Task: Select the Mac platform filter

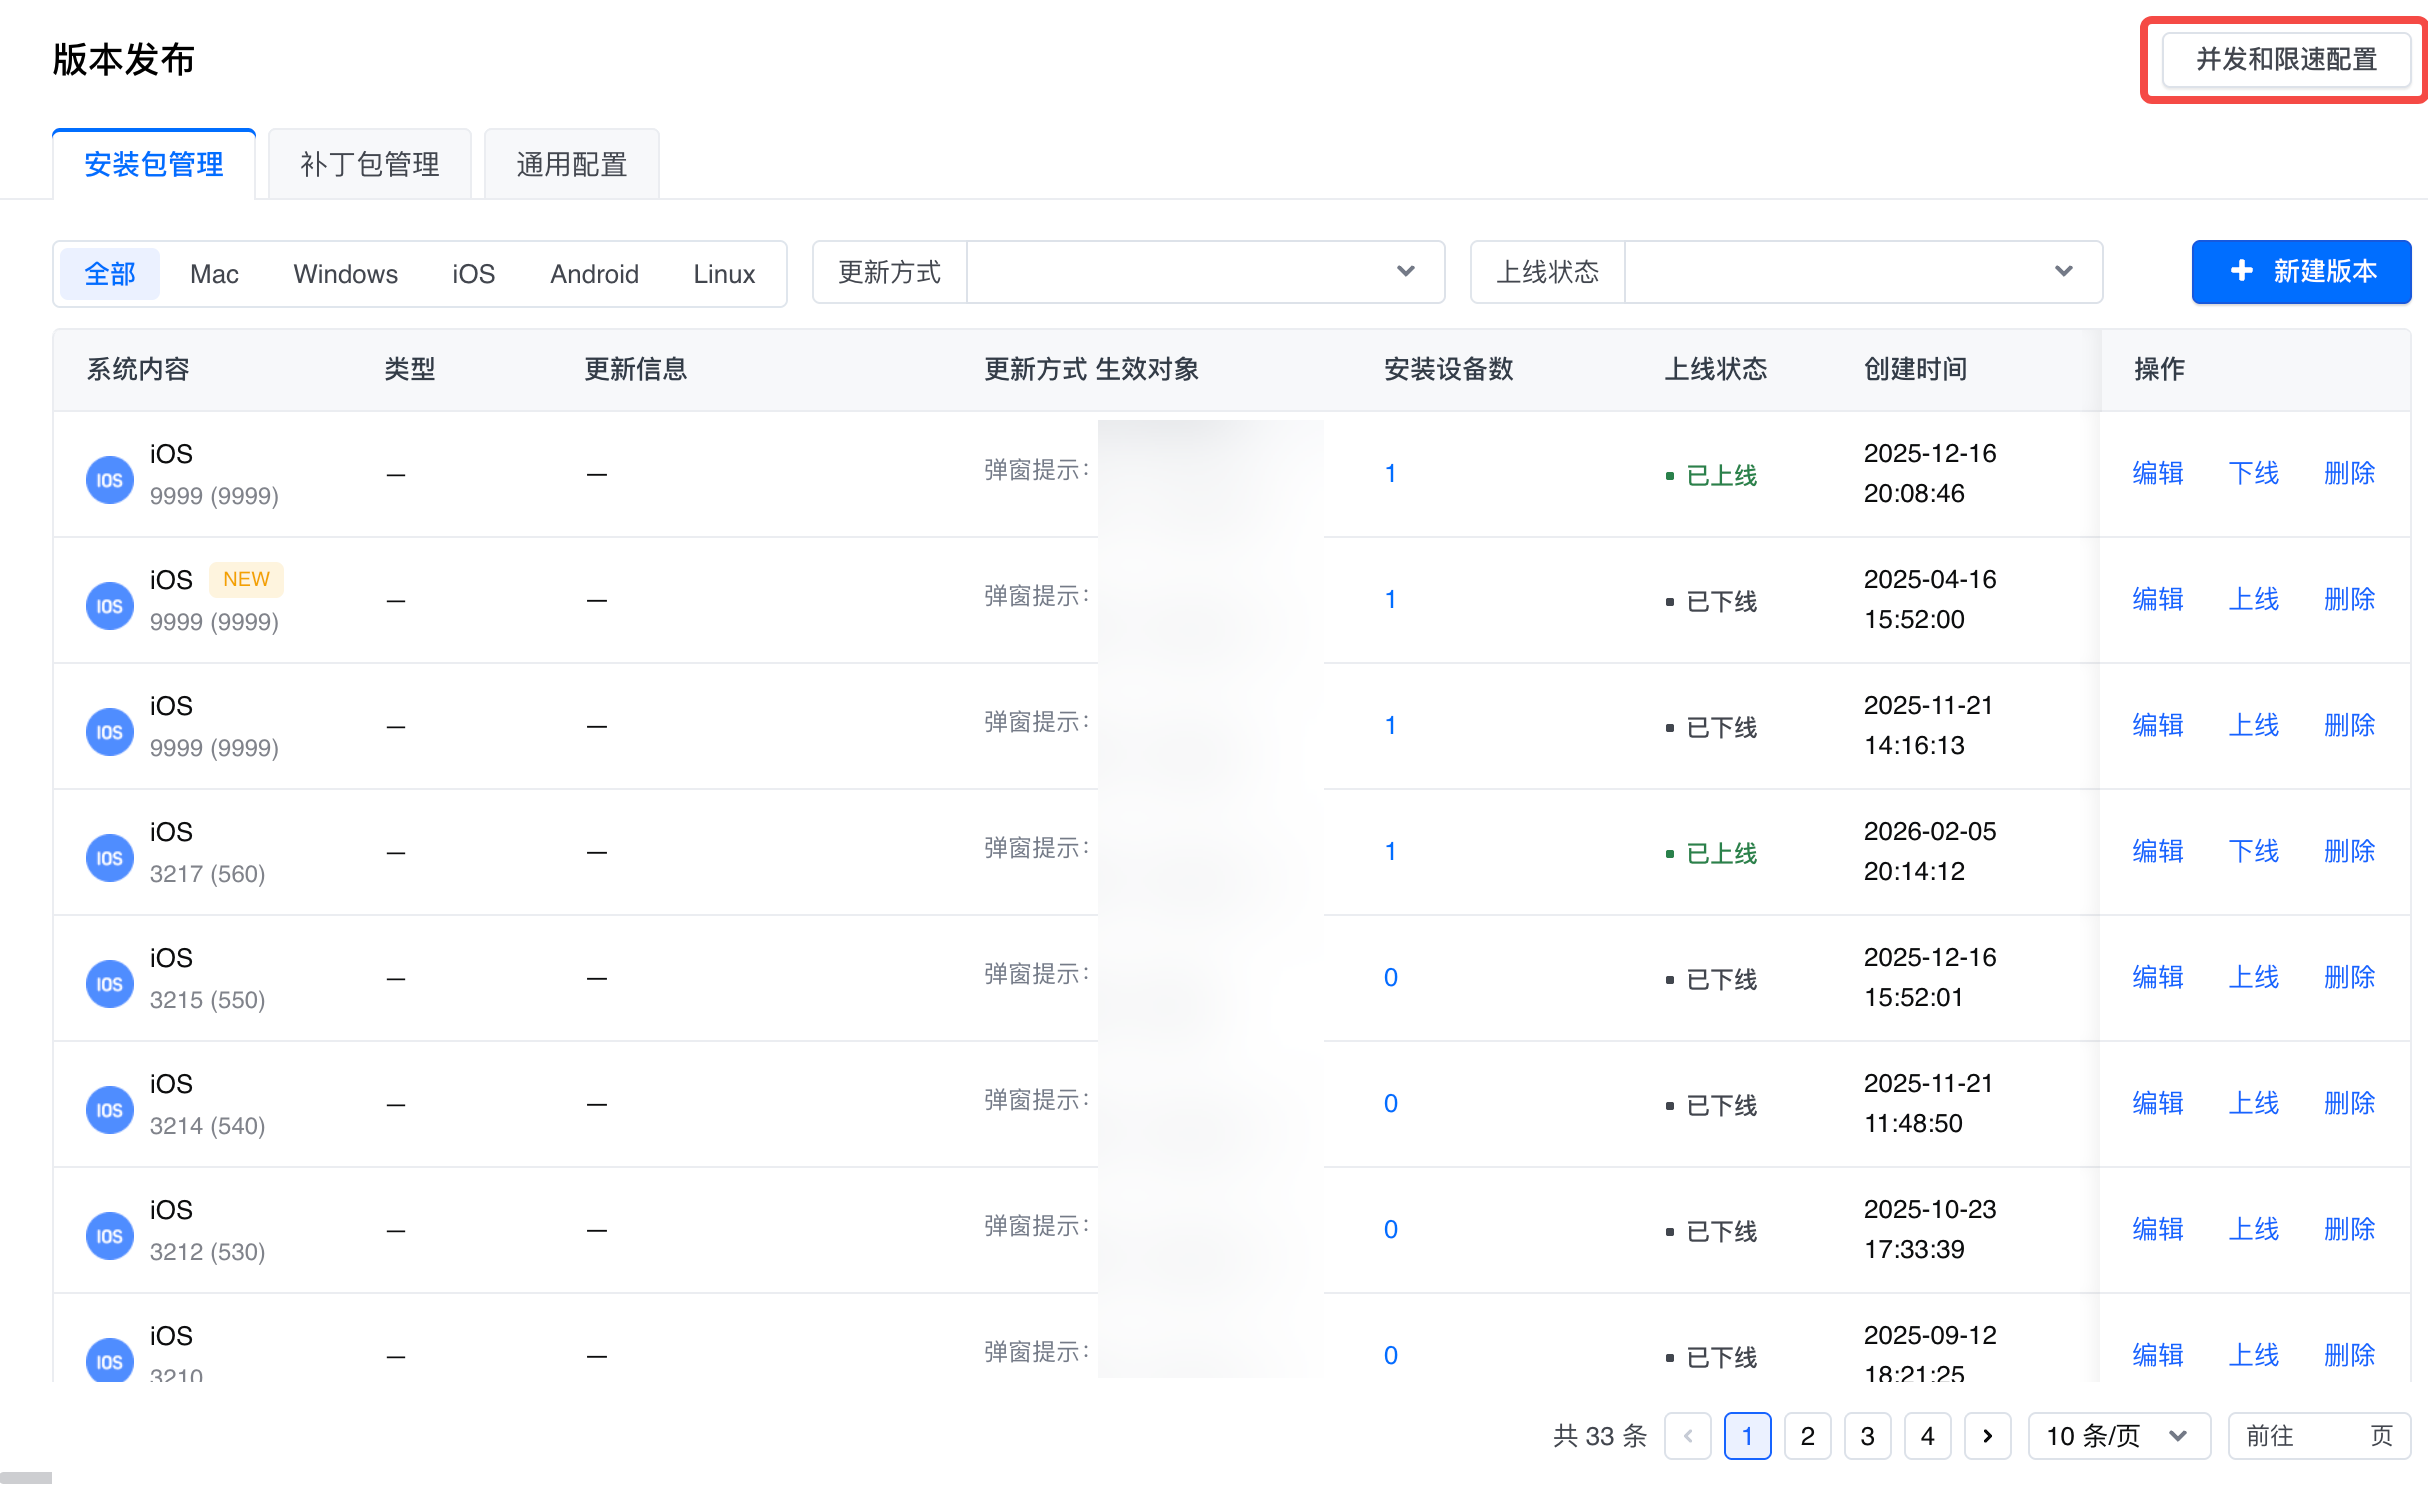Action: pyautogui.click(x=214, y=274)
